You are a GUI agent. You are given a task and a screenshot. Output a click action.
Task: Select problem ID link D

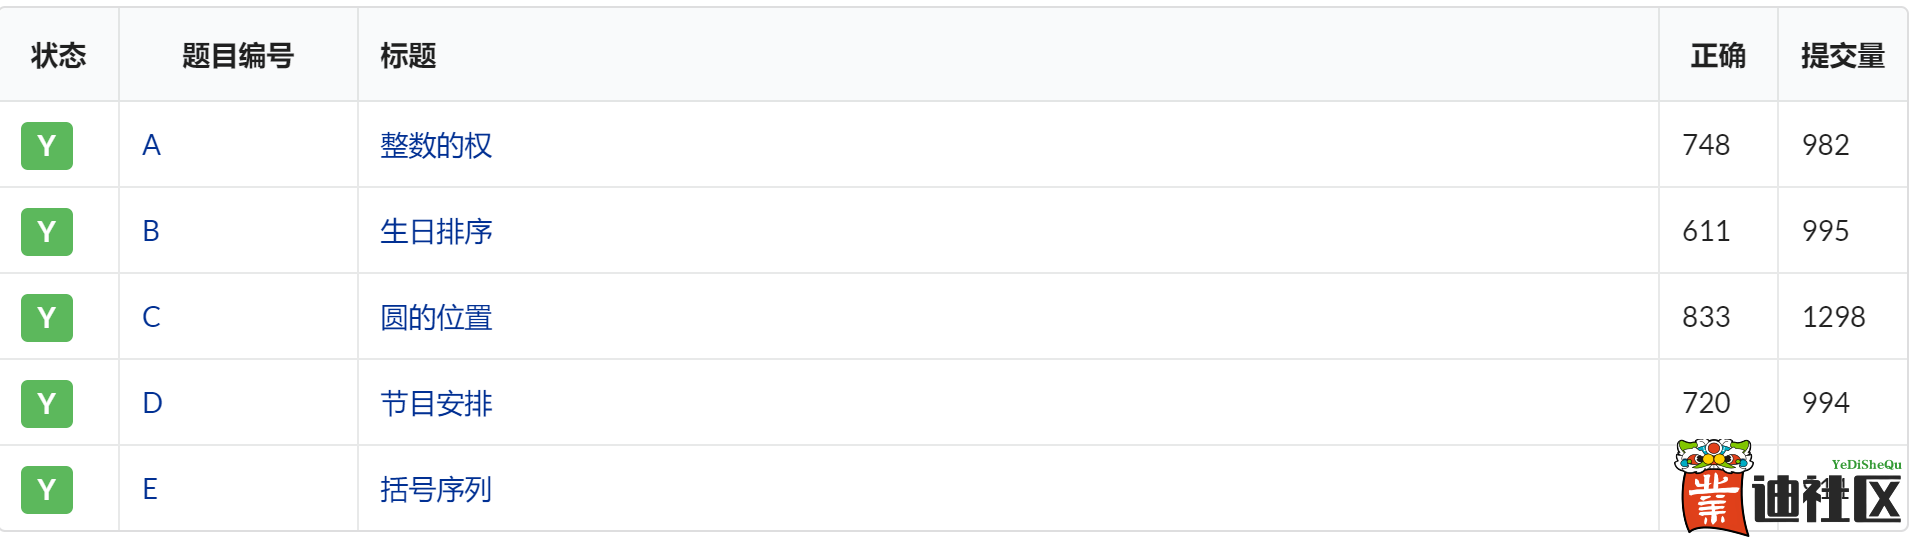coord(152,404)
